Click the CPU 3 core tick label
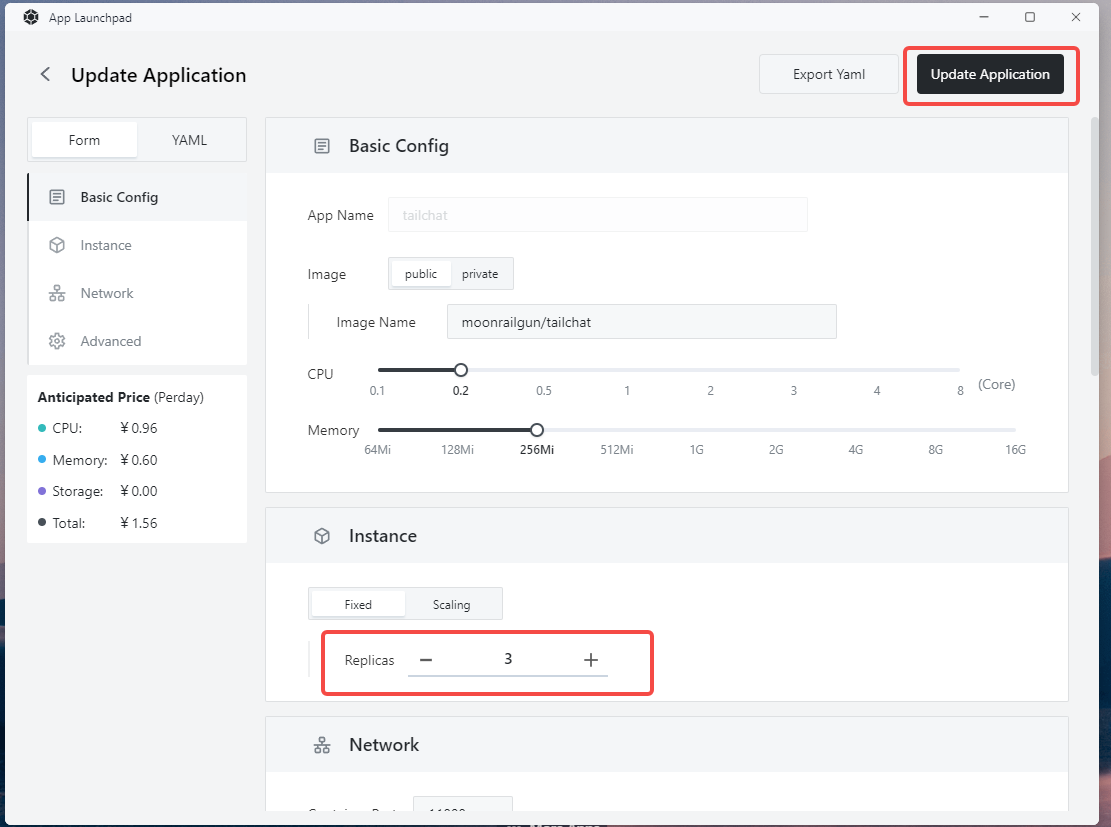 coord(794,390)
